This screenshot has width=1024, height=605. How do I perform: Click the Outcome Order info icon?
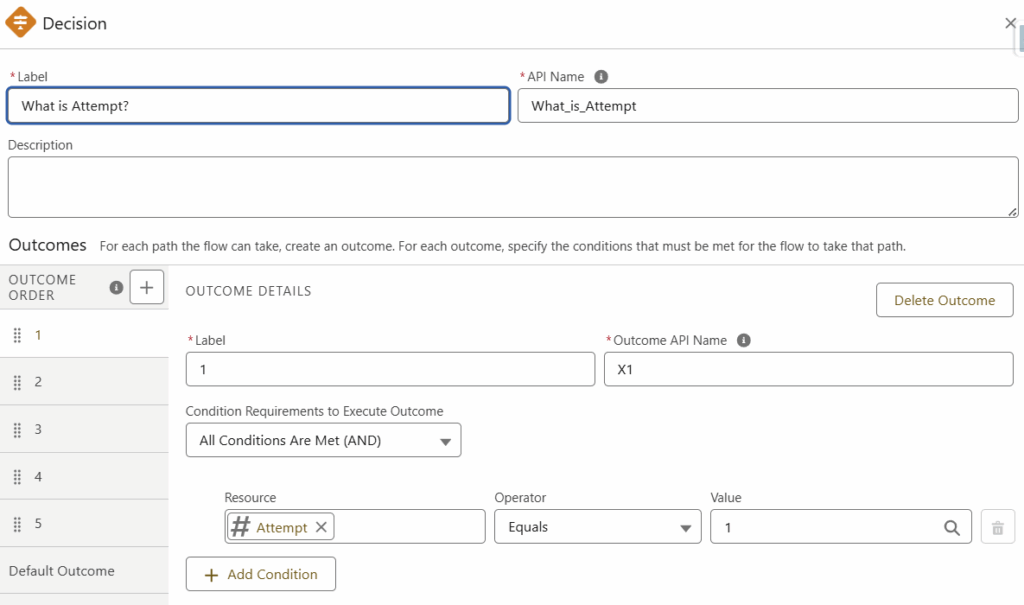tap(116, 288)
